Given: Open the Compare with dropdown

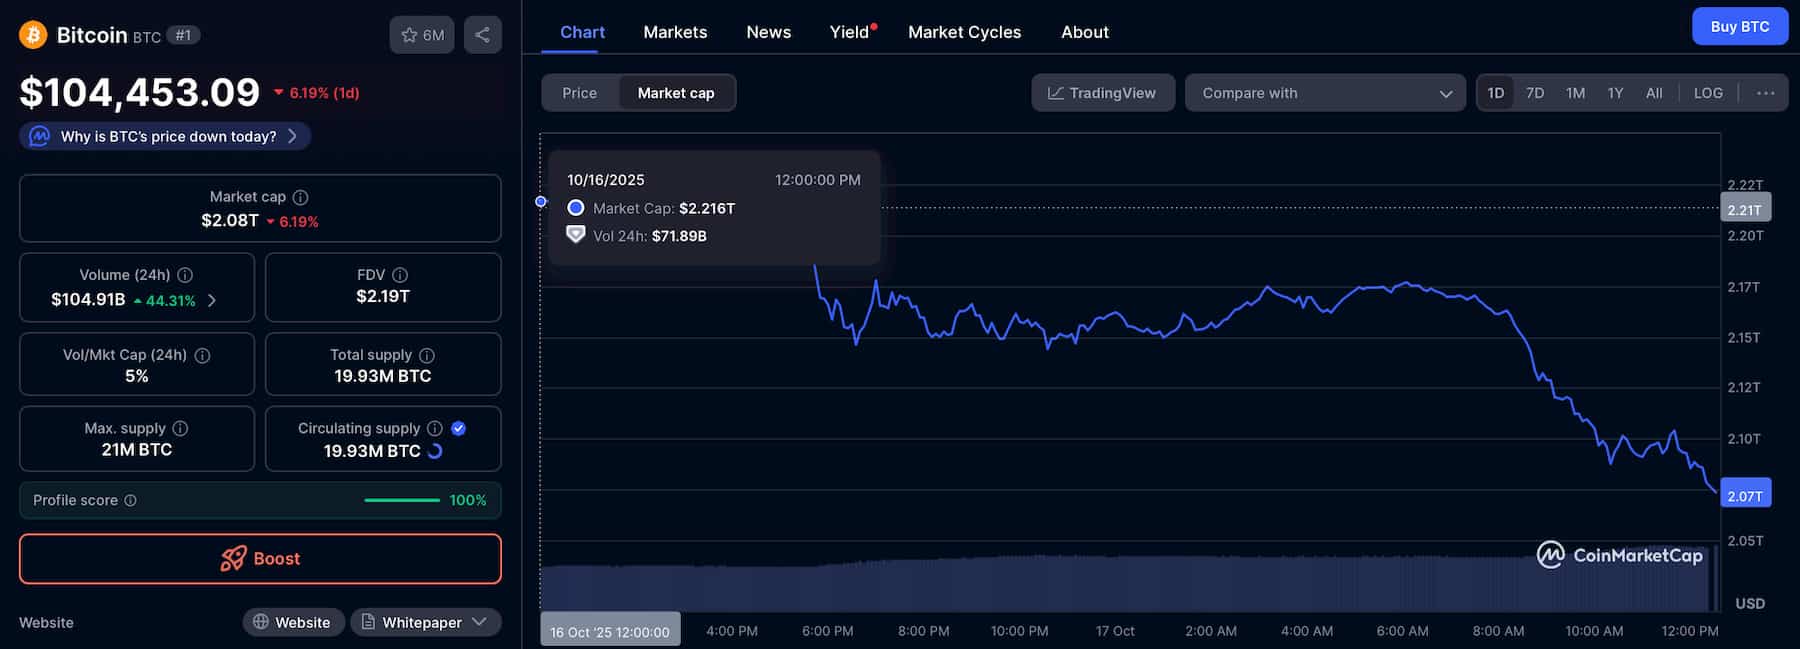Looking at the screenshot, I should 1325,93.
